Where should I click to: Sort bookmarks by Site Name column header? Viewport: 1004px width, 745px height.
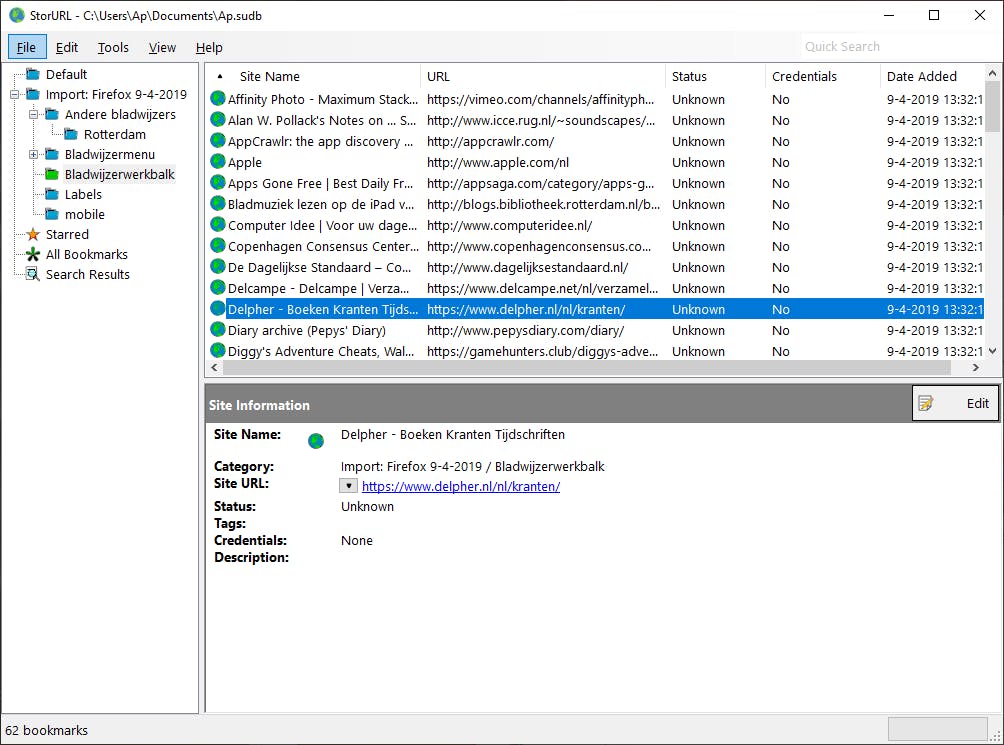pyautogui.click(x=270, y=76)
